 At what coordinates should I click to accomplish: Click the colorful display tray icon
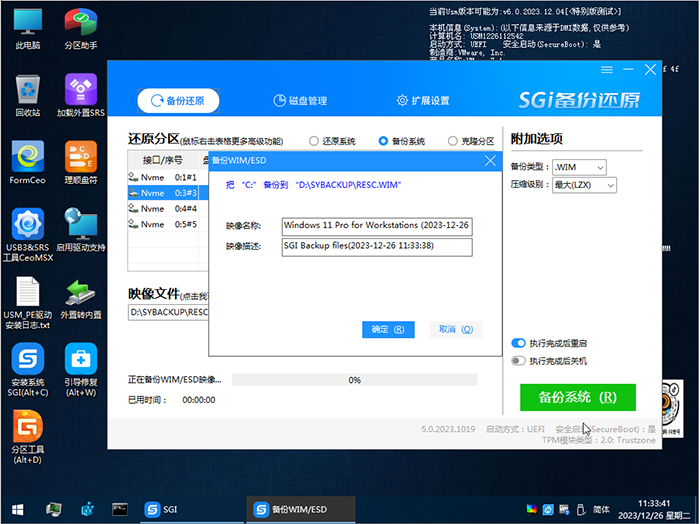point(531,509)
